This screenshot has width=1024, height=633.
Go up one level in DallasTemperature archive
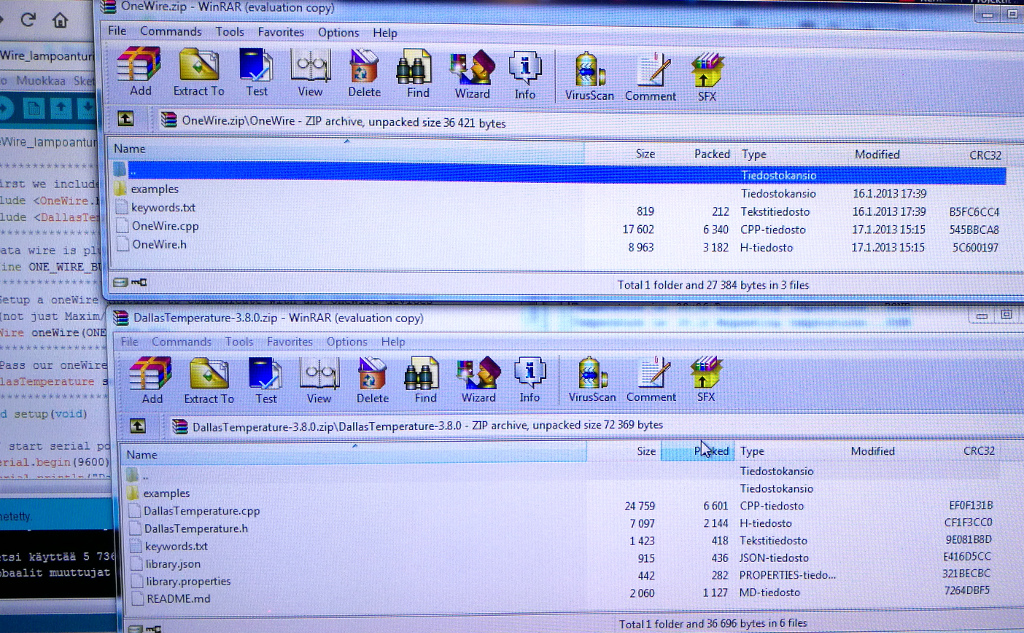coord(138,426)
